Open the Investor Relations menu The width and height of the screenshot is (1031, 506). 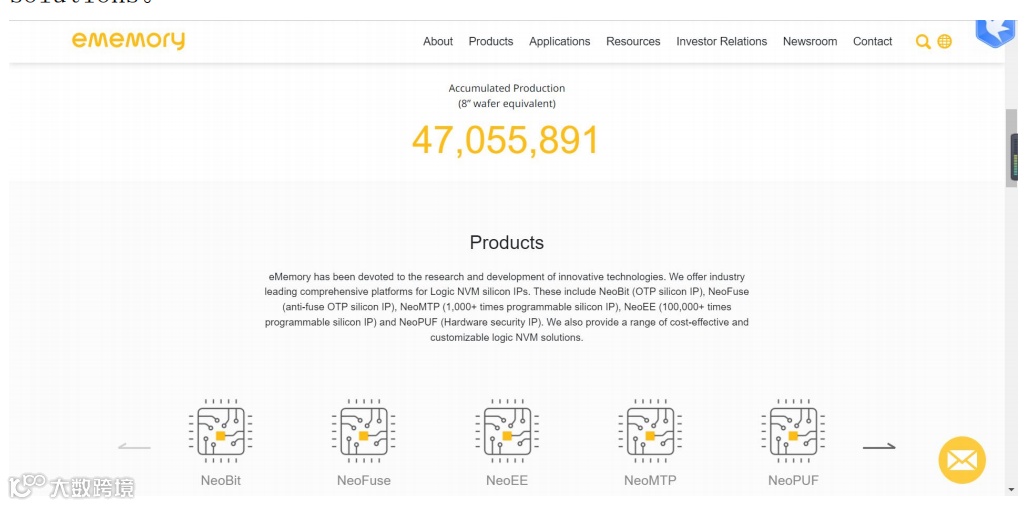coord(721,41)
